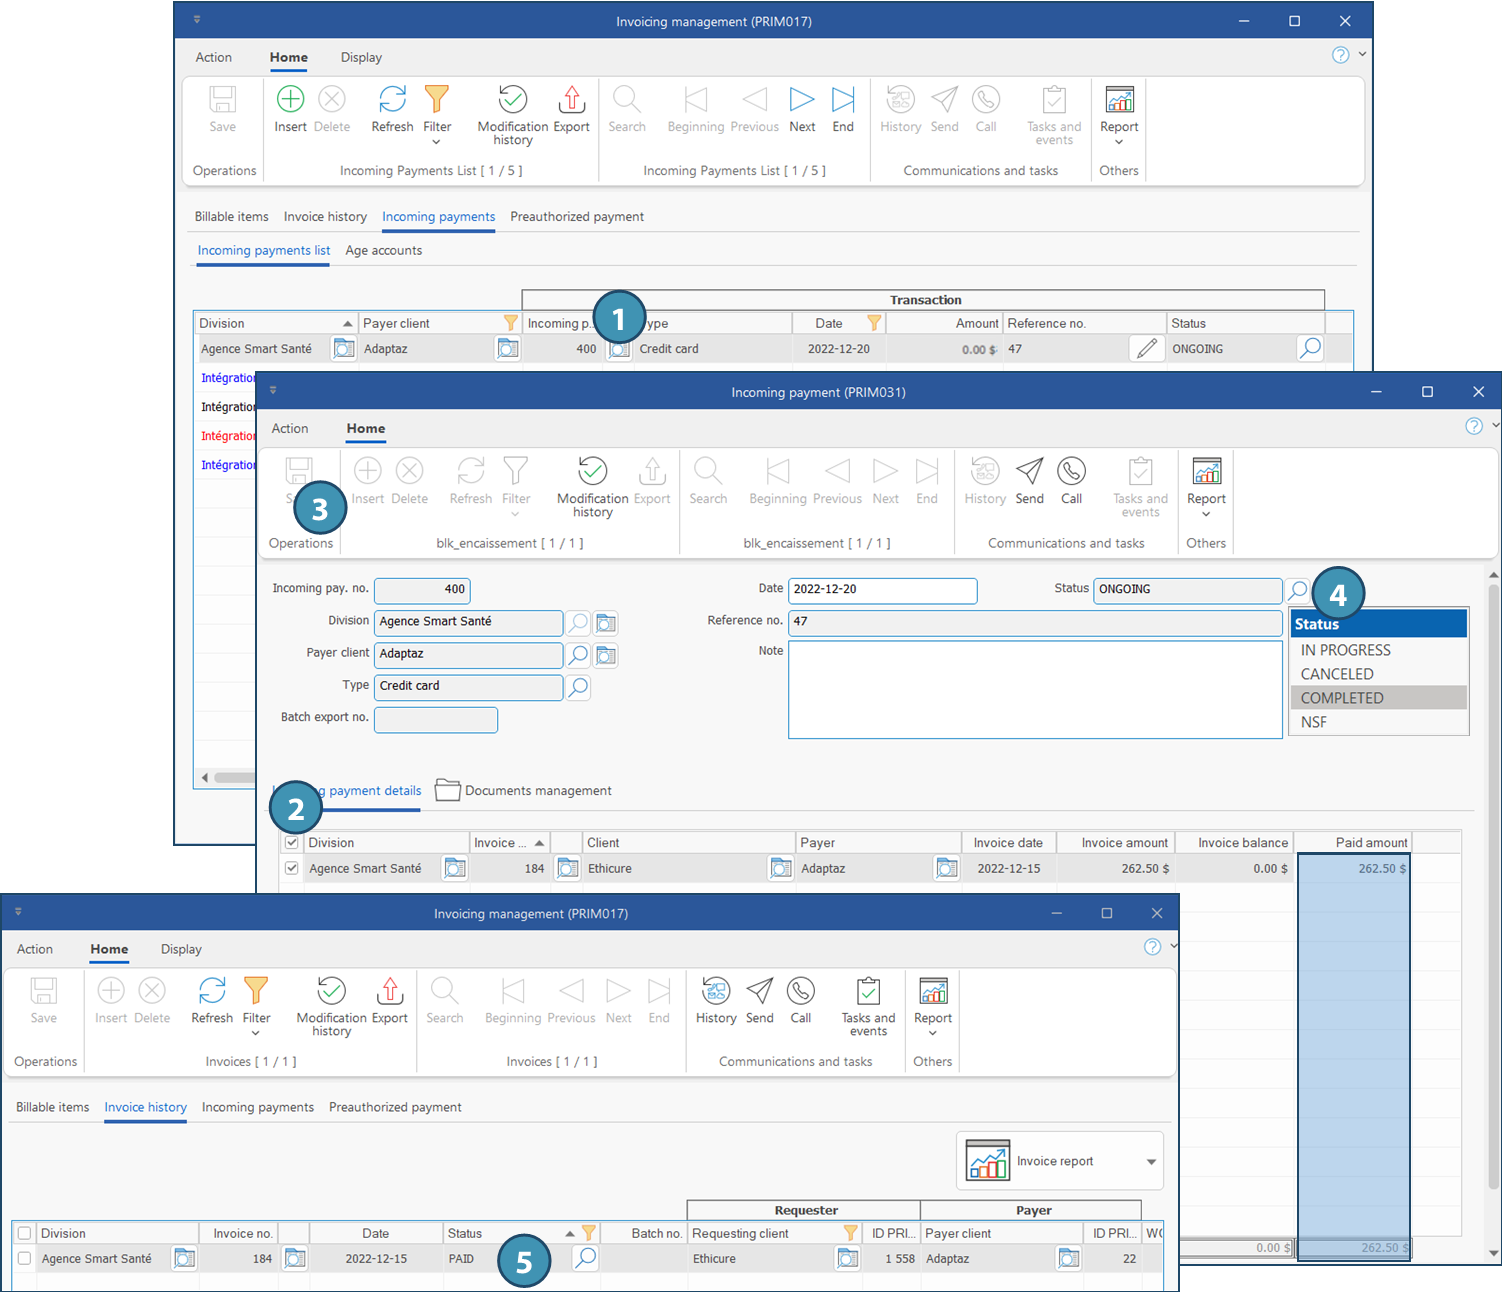Switch to the Preauthorized payment tab in the top window
The width and height of the screenshot is (1503, 1293).
click(x=576, y=217)
